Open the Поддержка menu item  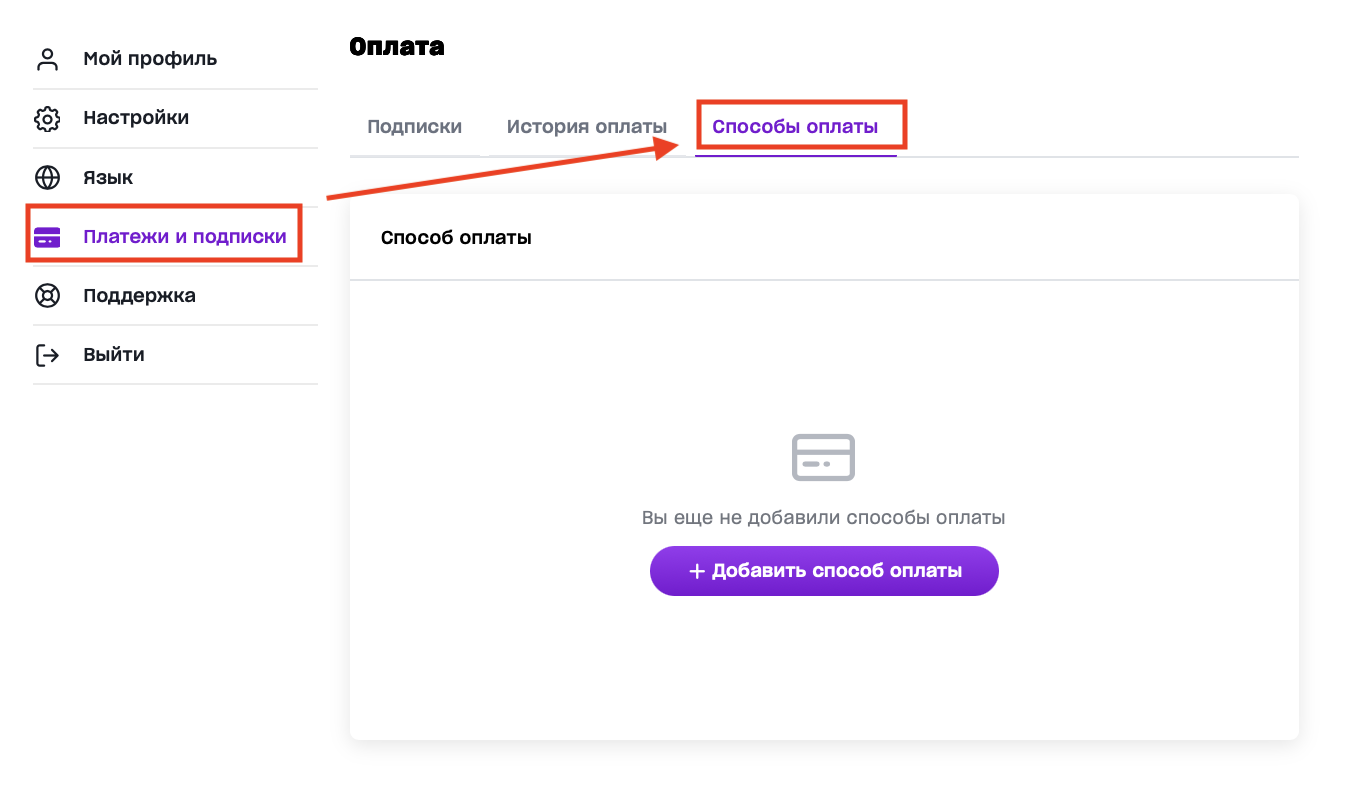[139, 296]
